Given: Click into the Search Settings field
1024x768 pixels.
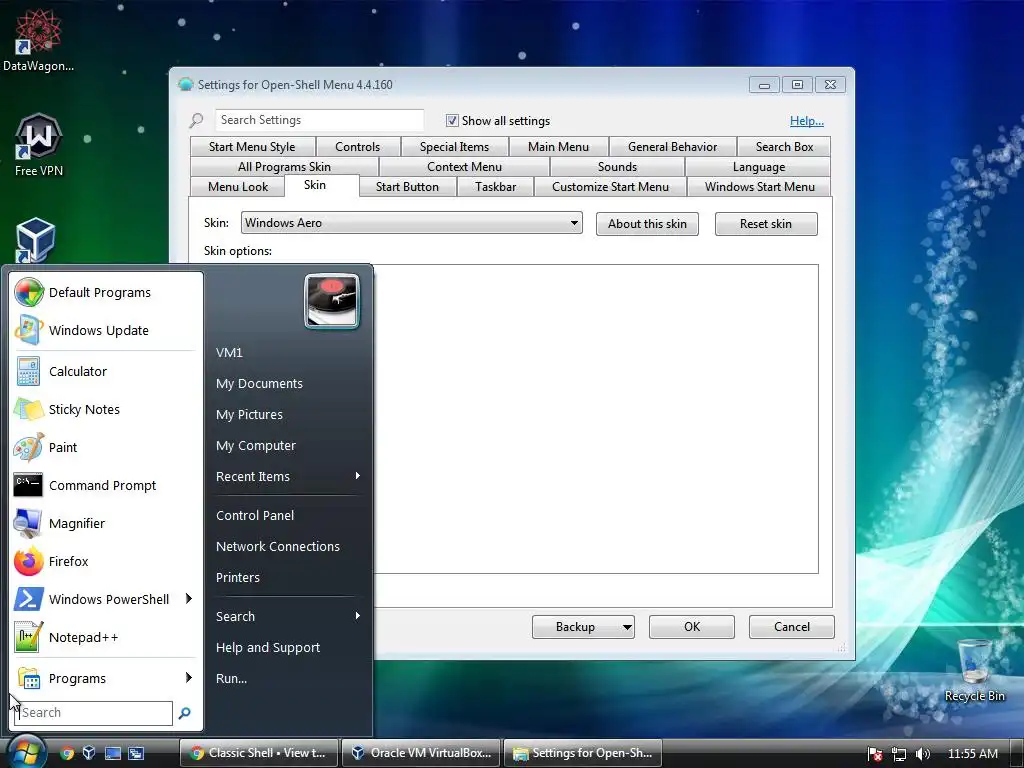Looking at the screenshot, I should coord(319,120).
